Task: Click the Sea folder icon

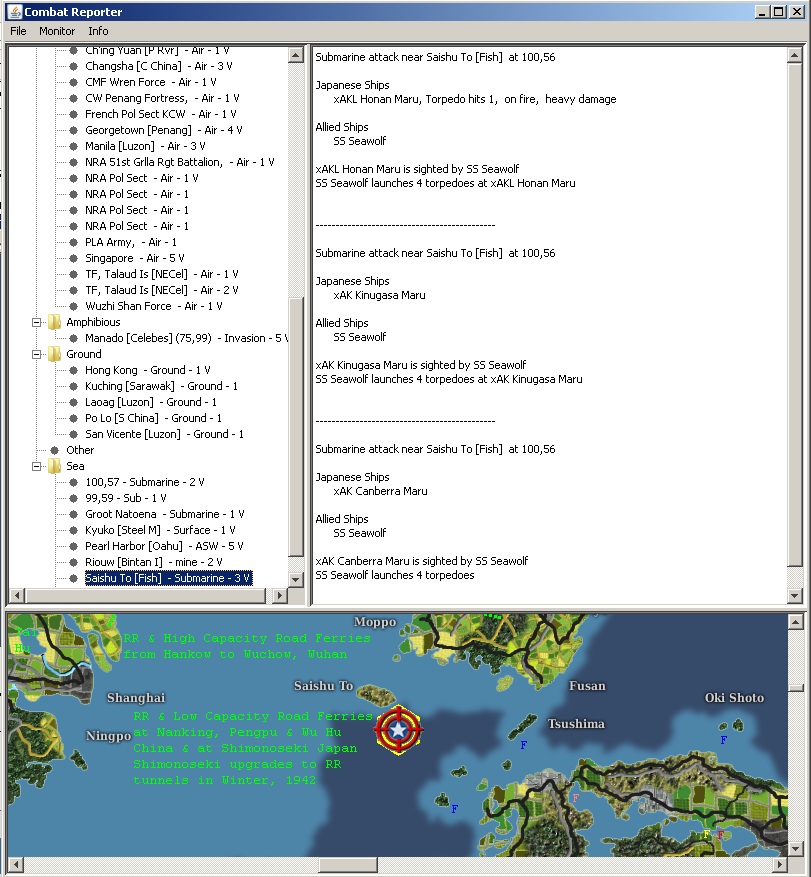Action: pyautogui.click(x=54, y=466)
